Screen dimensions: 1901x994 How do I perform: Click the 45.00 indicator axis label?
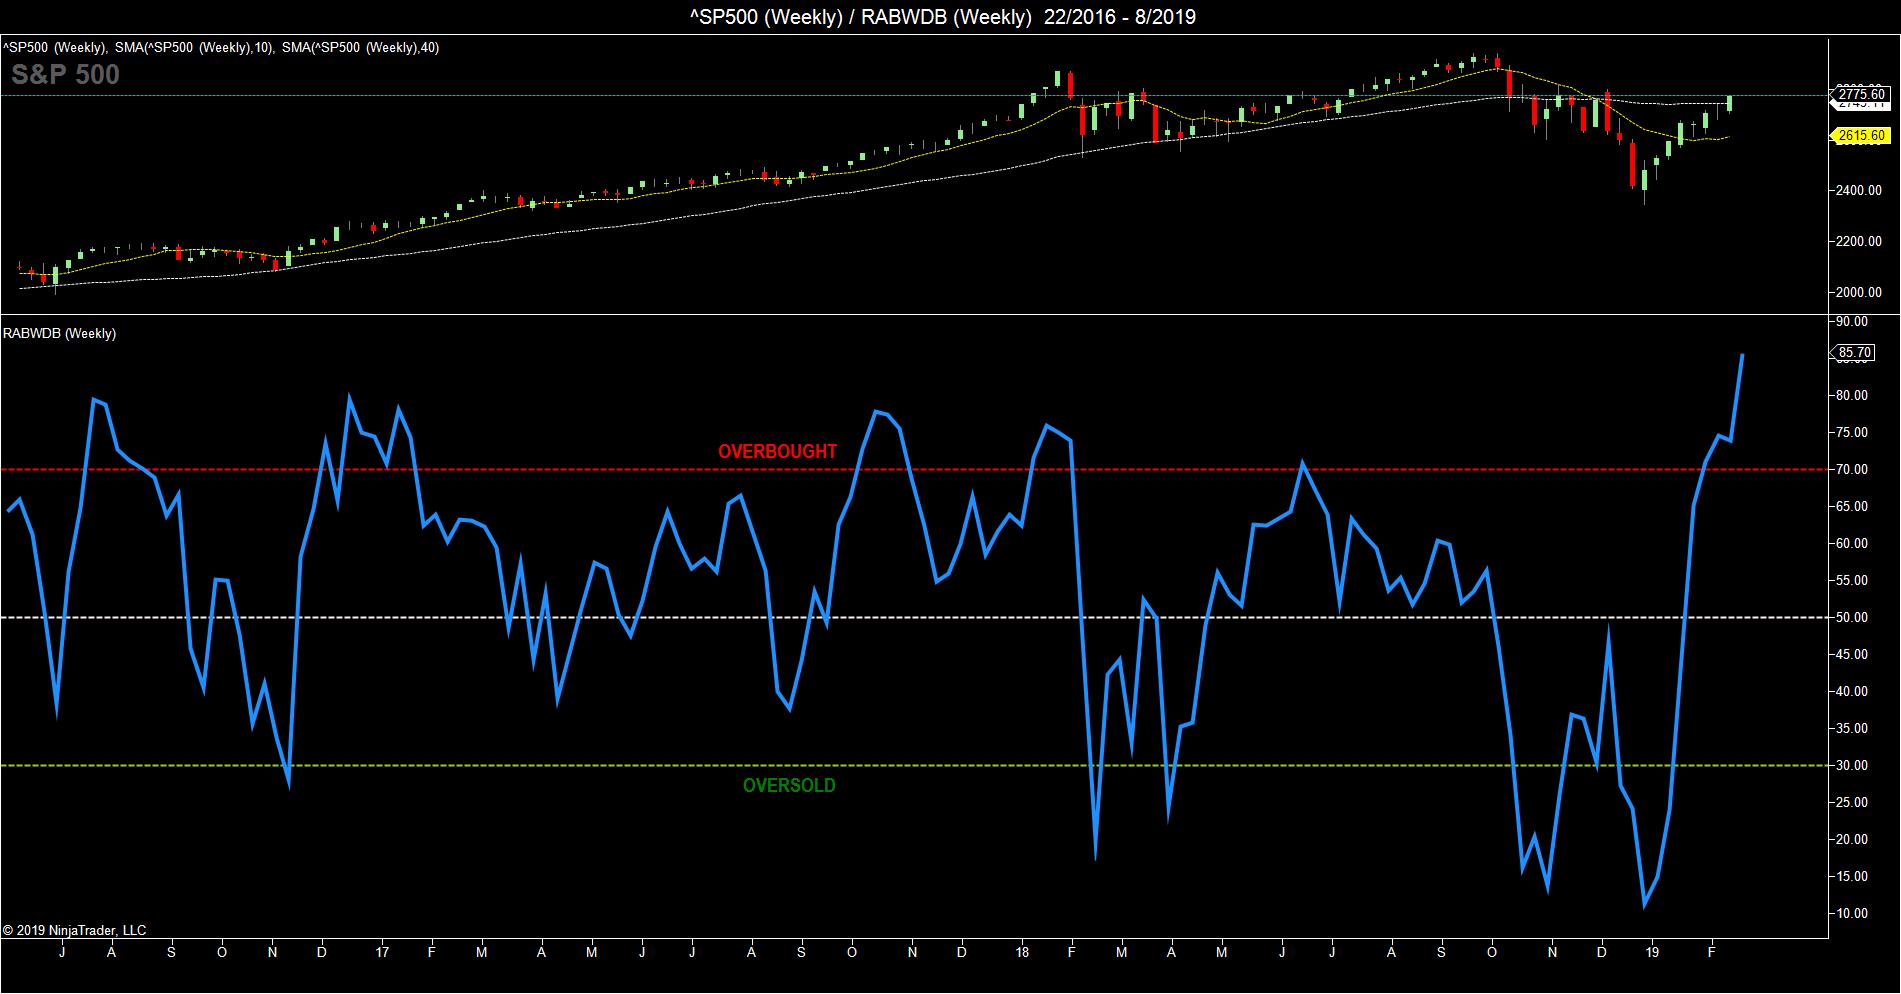[1853, 654]
